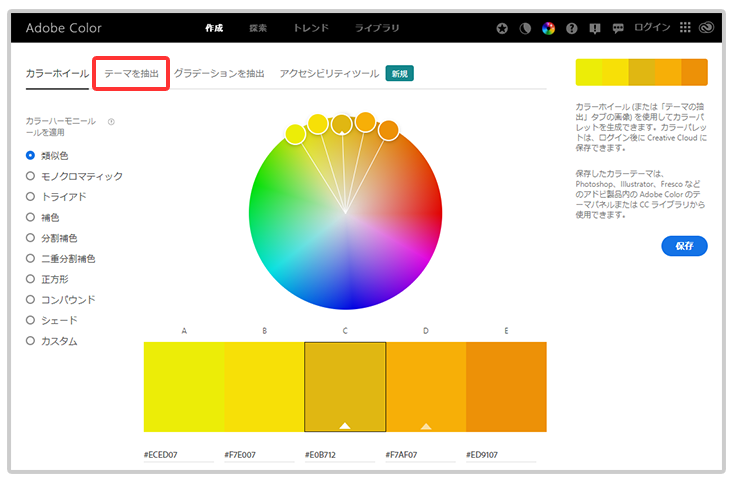This screenshot has width=732, height=486.
Task: Click first yellow swatch in top-right palette preview
Action: tap(589, 72)
